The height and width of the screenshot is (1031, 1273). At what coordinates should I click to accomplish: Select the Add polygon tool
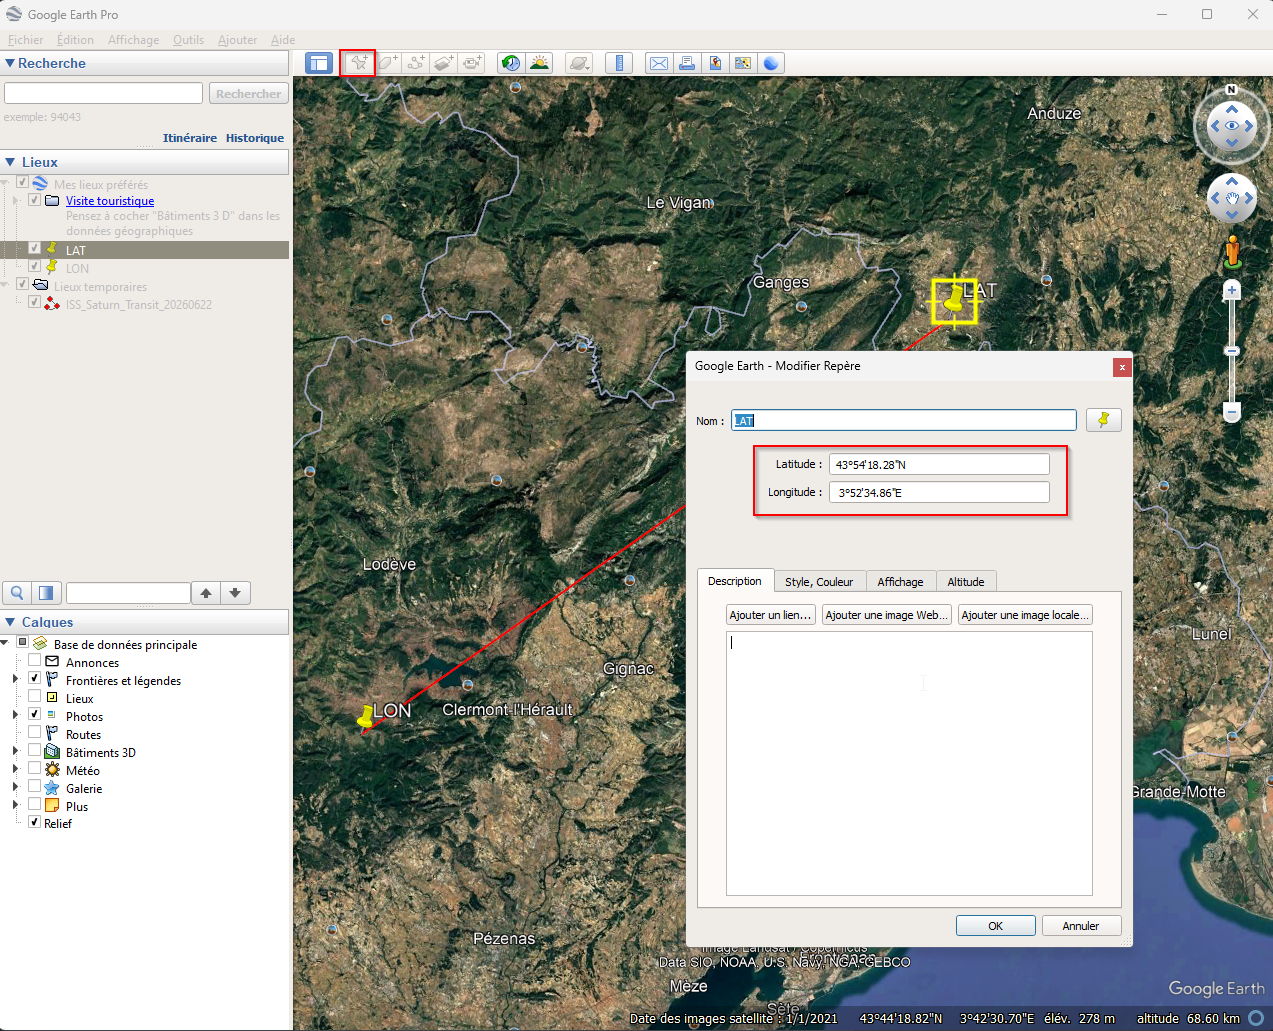point(388,63)
